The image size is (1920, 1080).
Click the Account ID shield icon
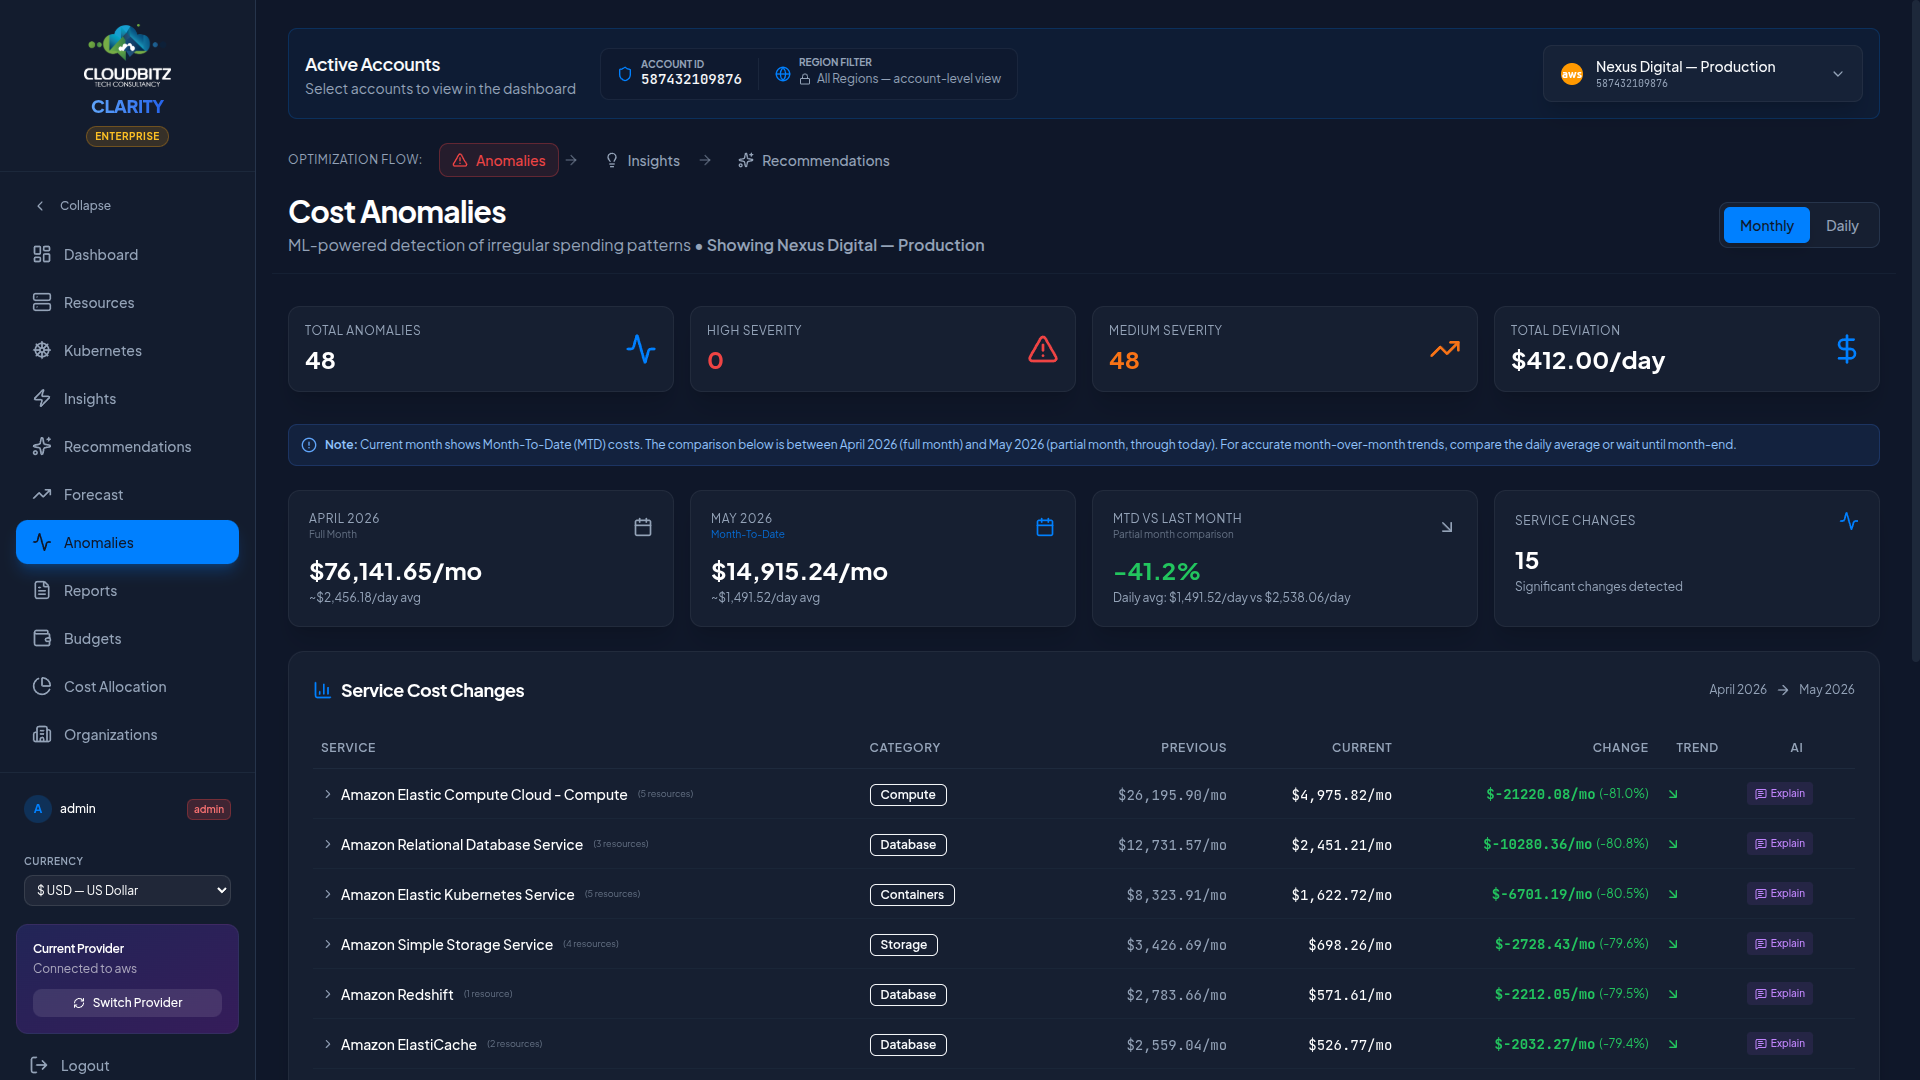625,74
